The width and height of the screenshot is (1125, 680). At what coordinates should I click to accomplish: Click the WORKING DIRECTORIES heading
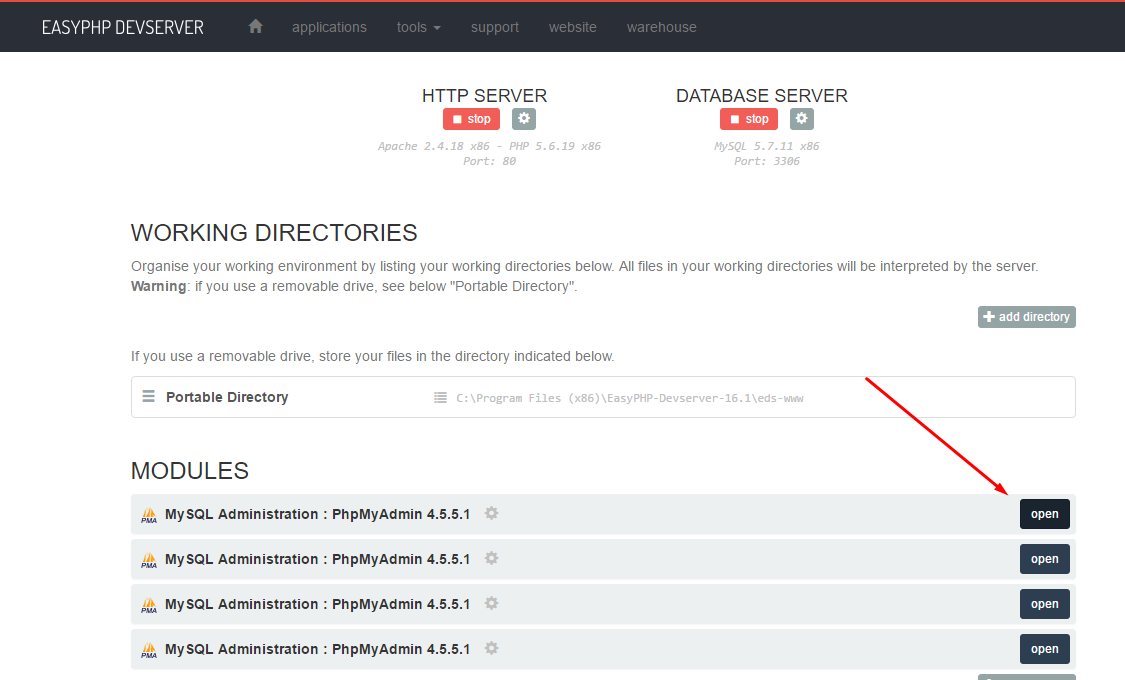tap(274, 233)
